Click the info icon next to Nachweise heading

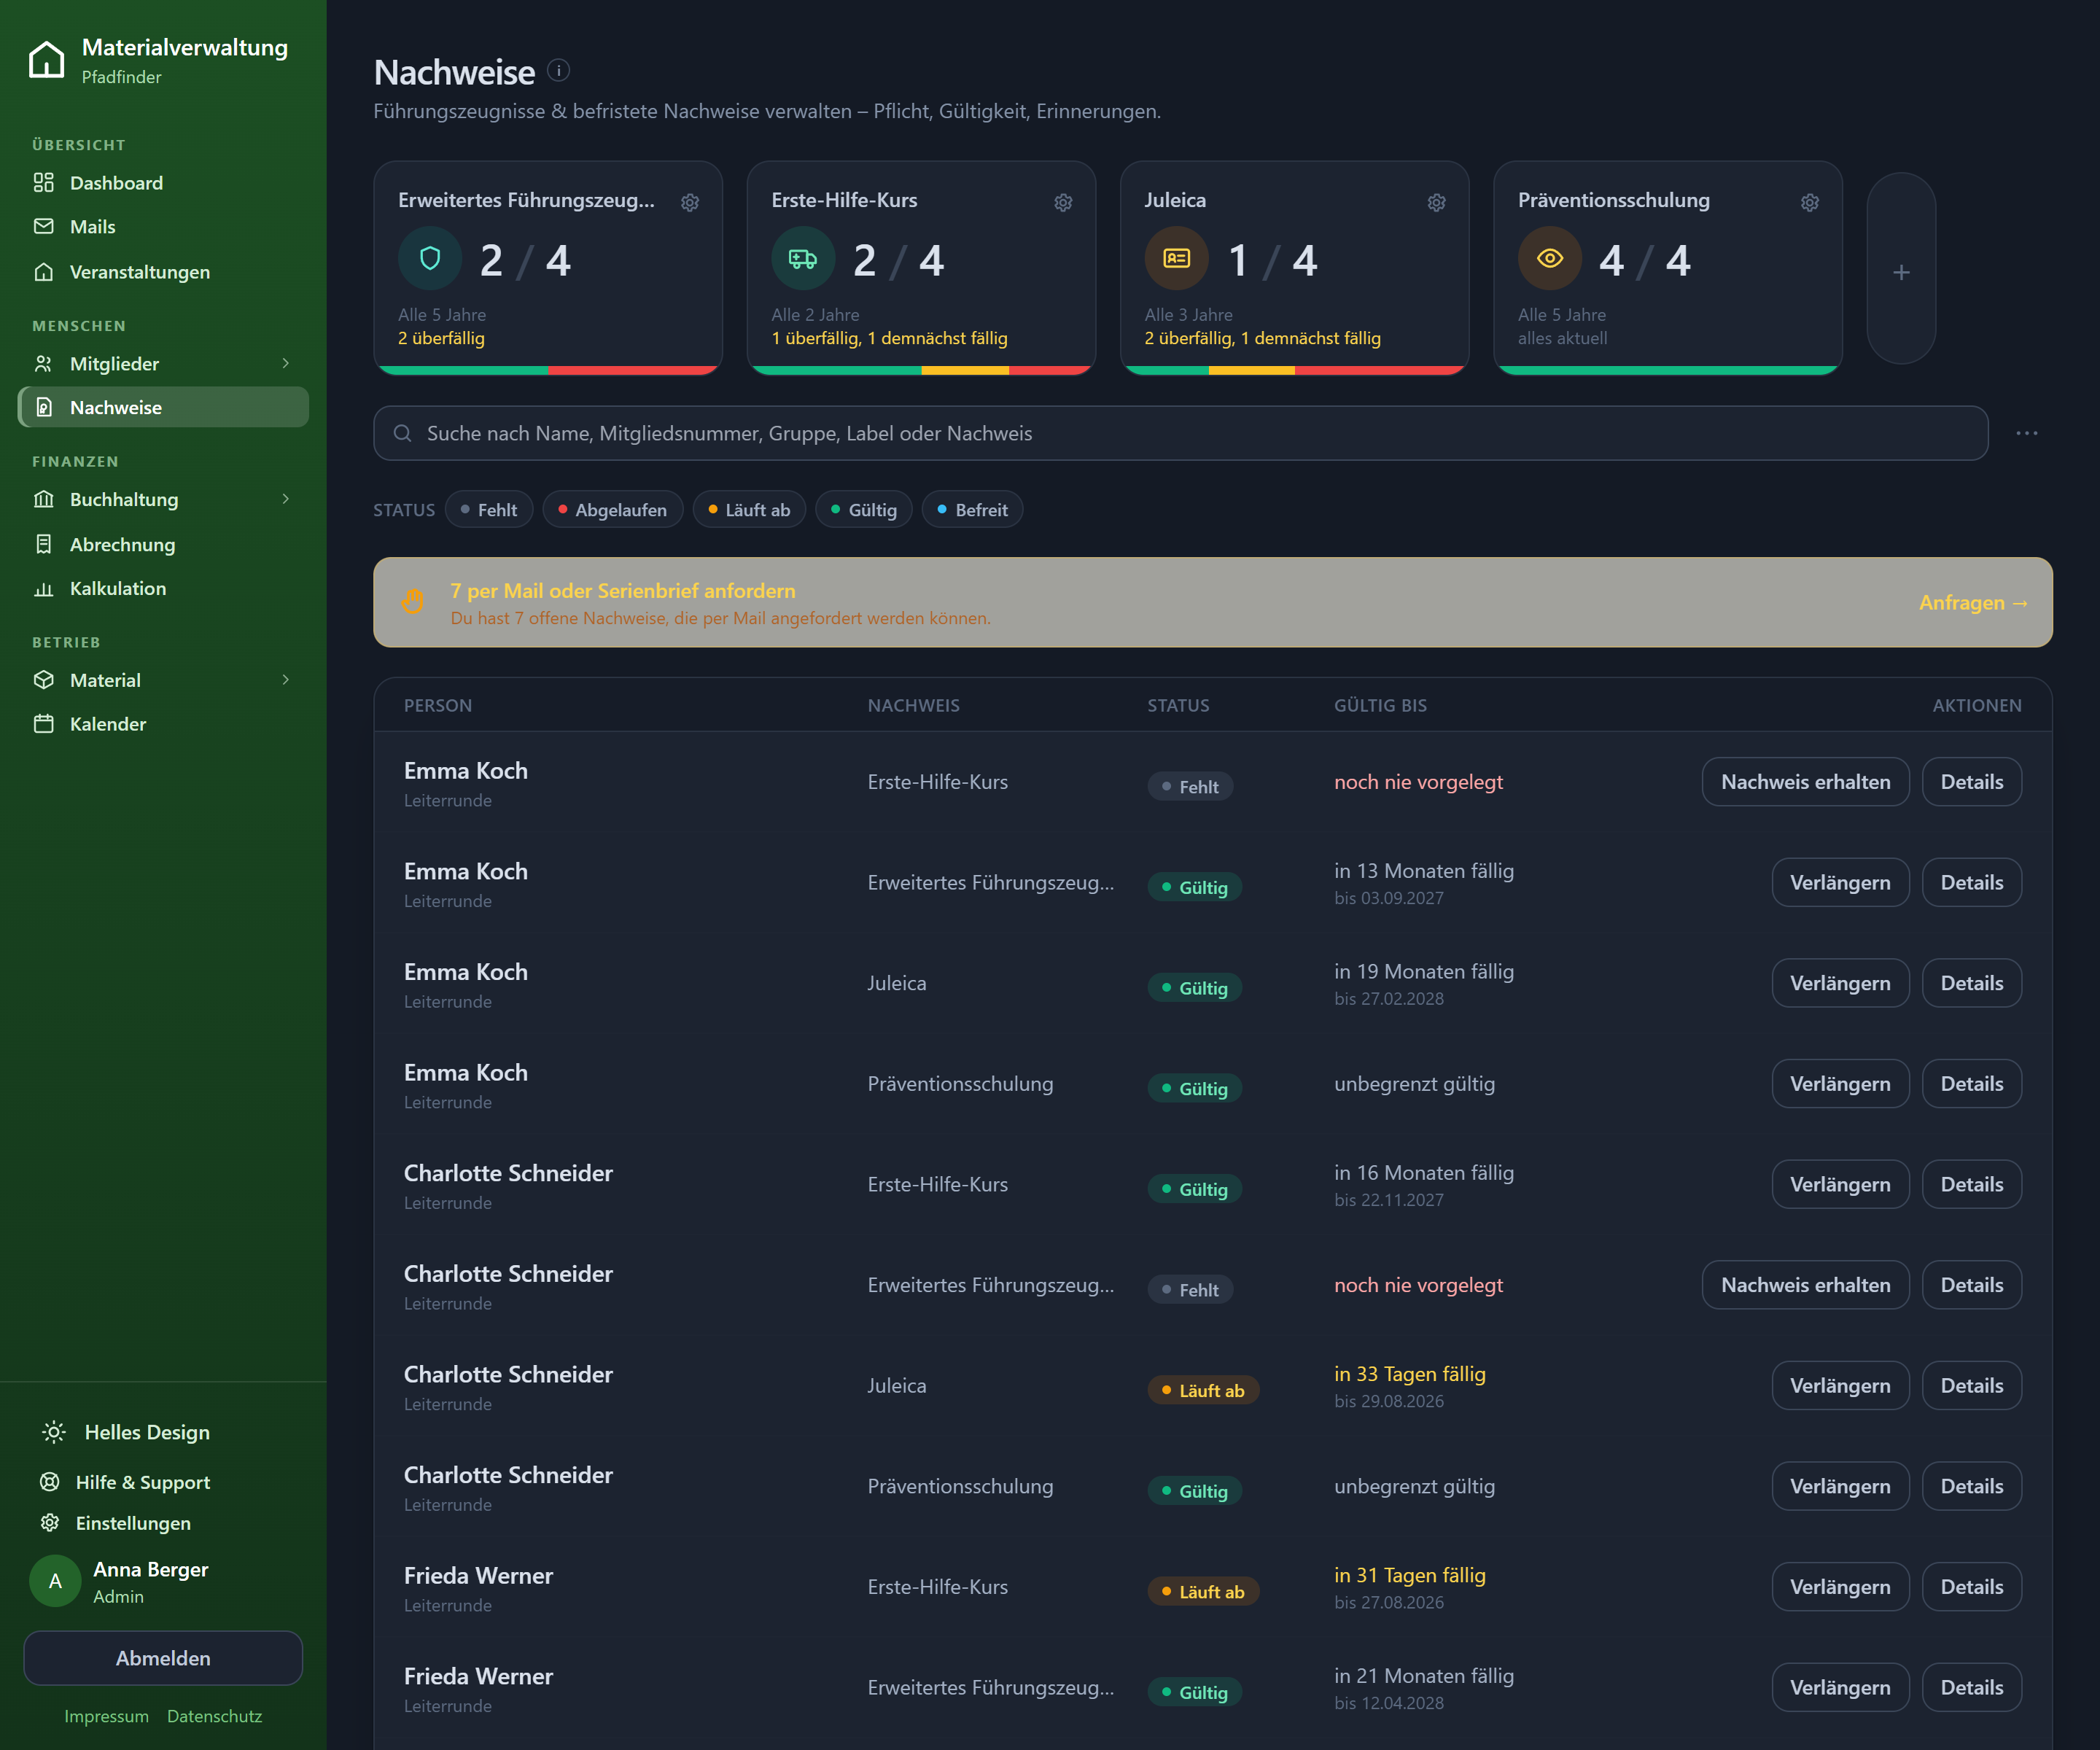tap(559, 70)
